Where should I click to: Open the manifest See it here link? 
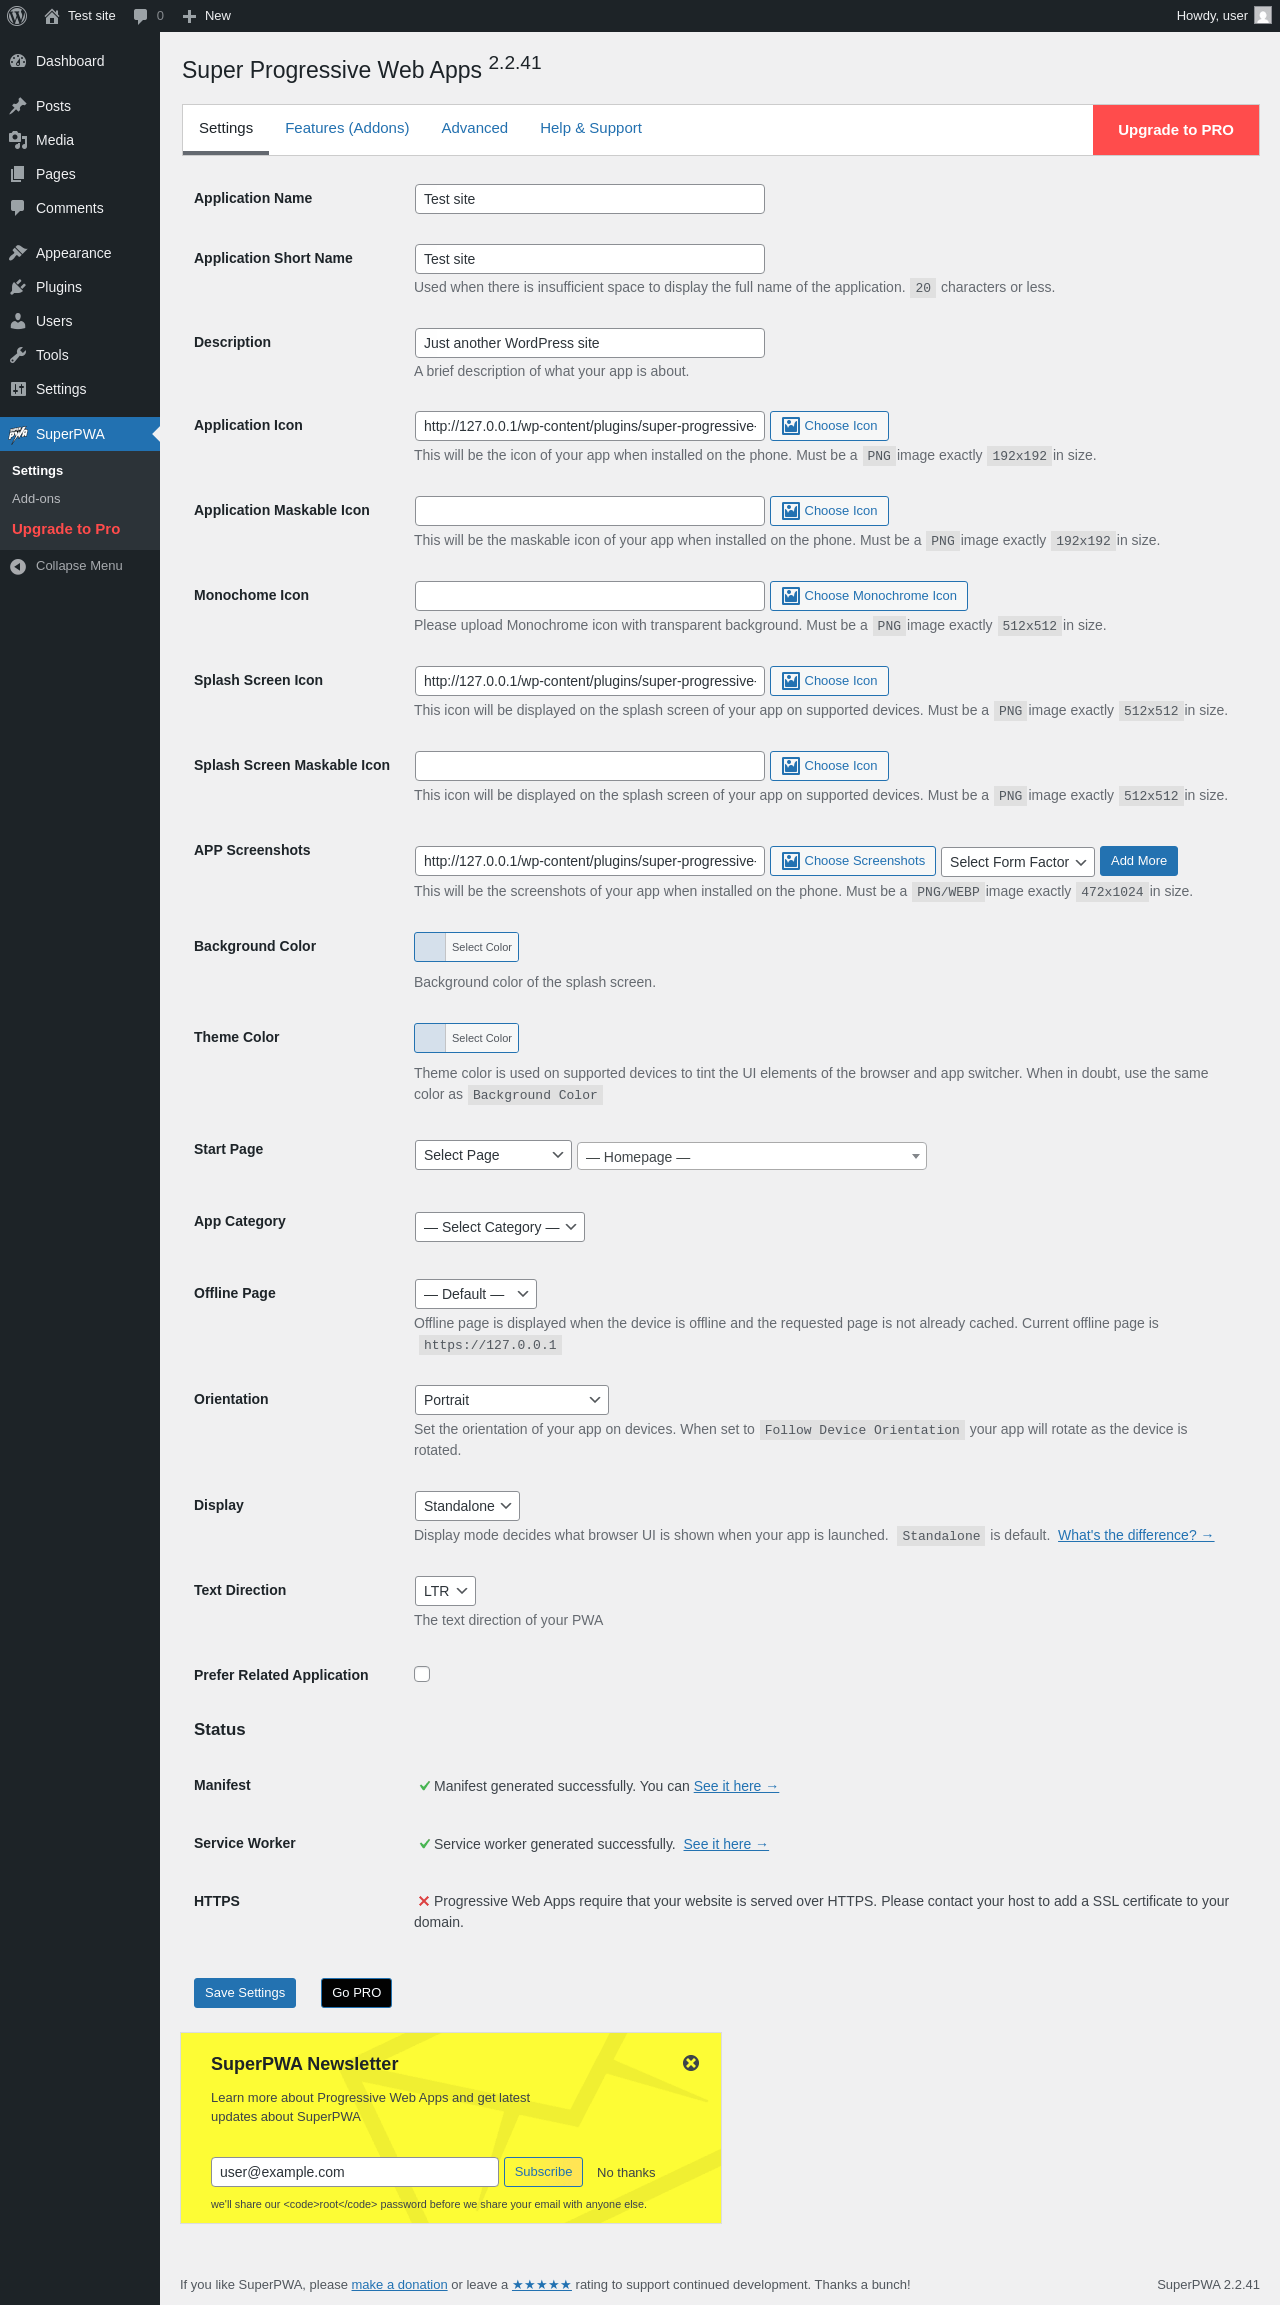[x=735, y=1786]
